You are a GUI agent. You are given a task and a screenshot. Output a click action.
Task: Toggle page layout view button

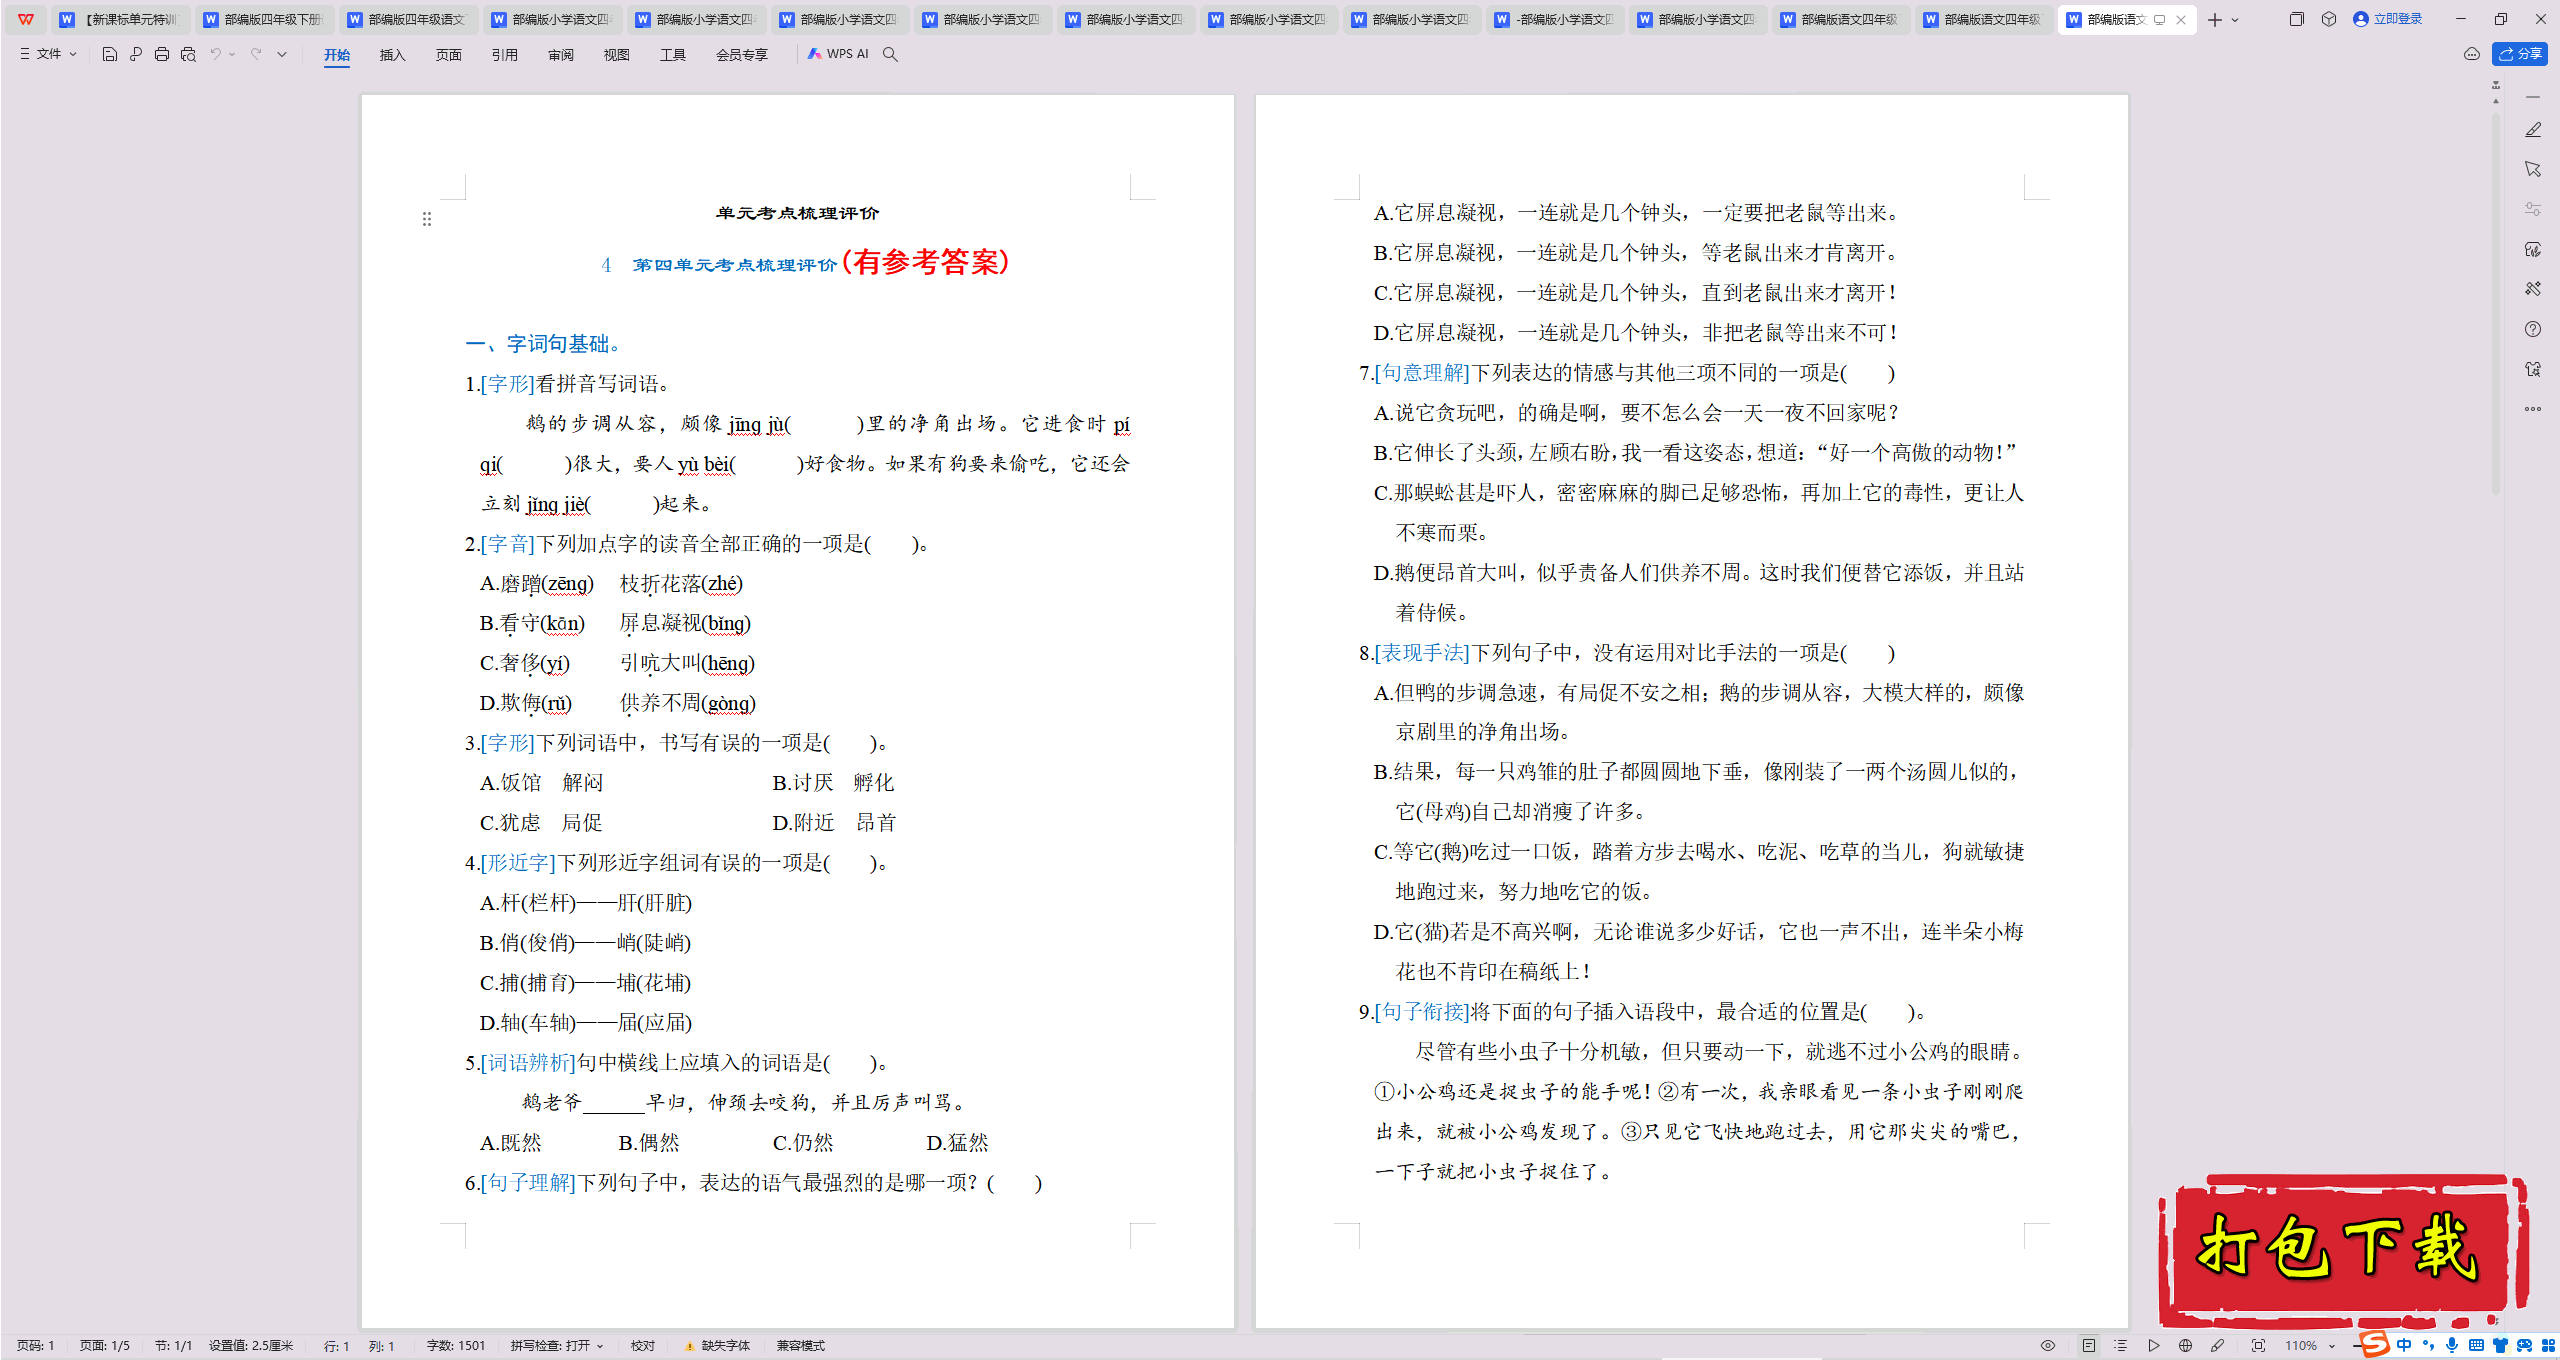pos(2089,1345)
